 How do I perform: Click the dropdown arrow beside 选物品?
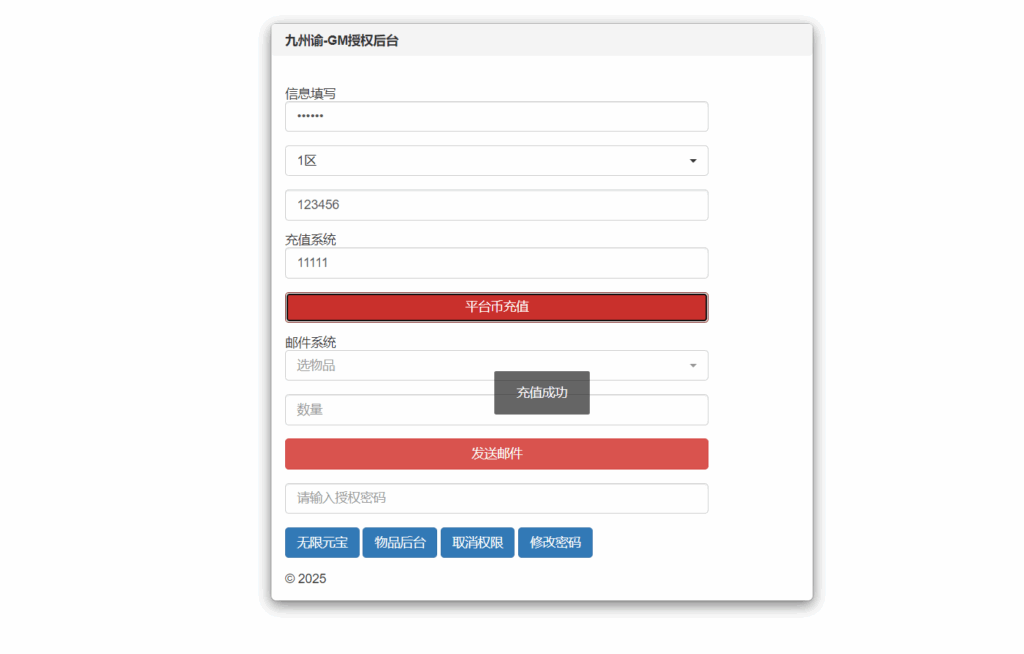[693, 365]
